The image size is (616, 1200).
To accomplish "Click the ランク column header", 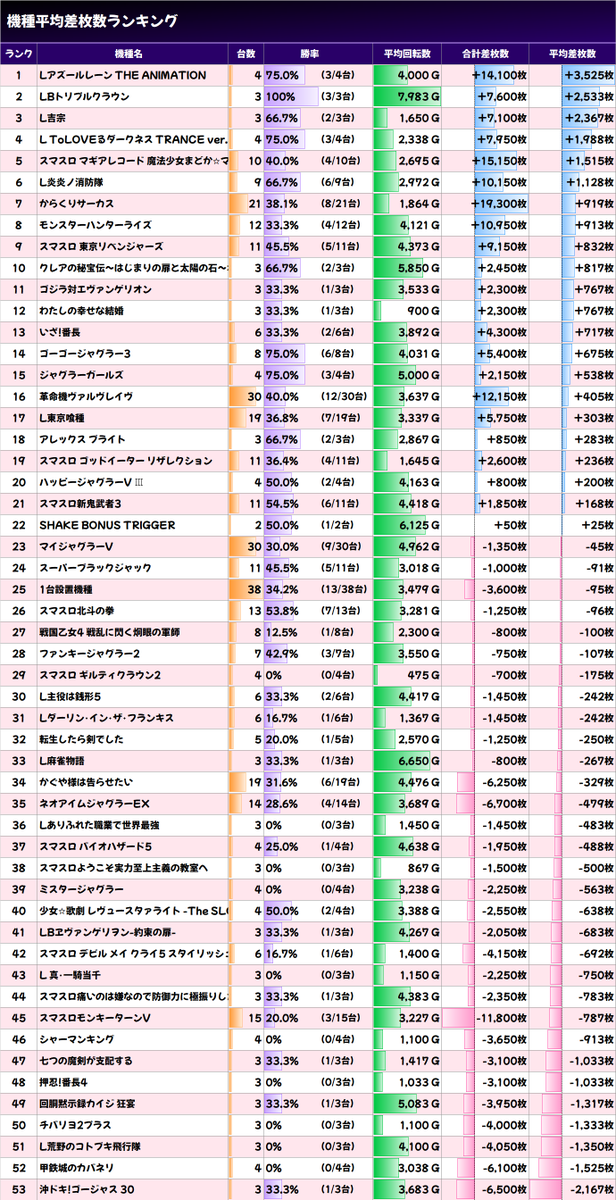I will tap(17, 53).
